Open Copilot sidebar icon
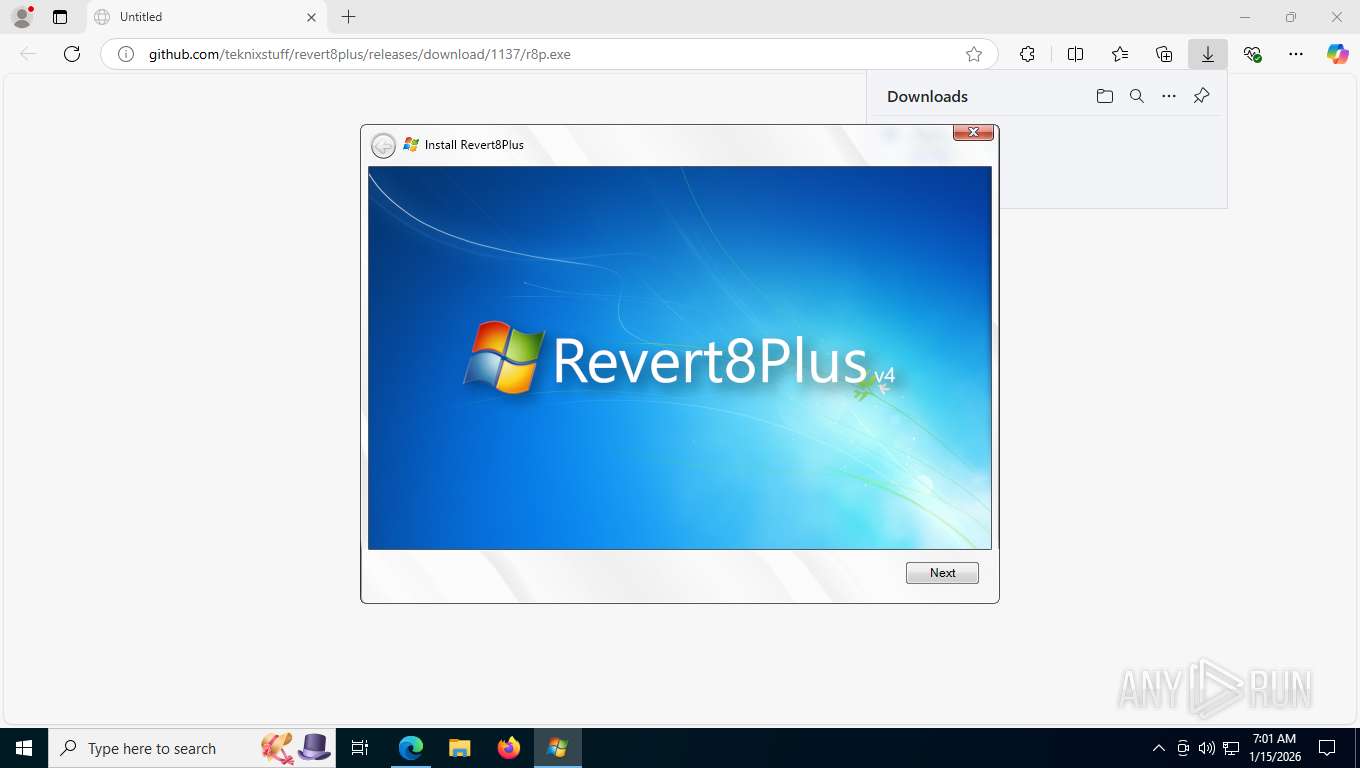The height and width of the screenshot is (768, 1360). click(x=1338, y=54)
